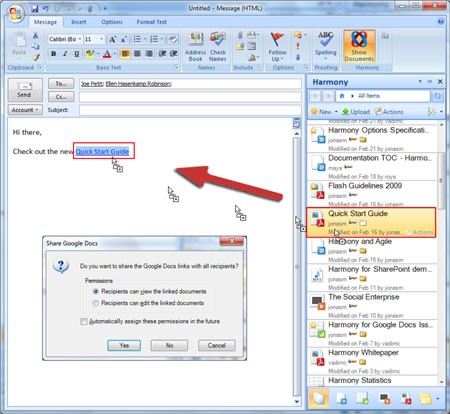
Task: Click the To... button
Action: (61, 84)
